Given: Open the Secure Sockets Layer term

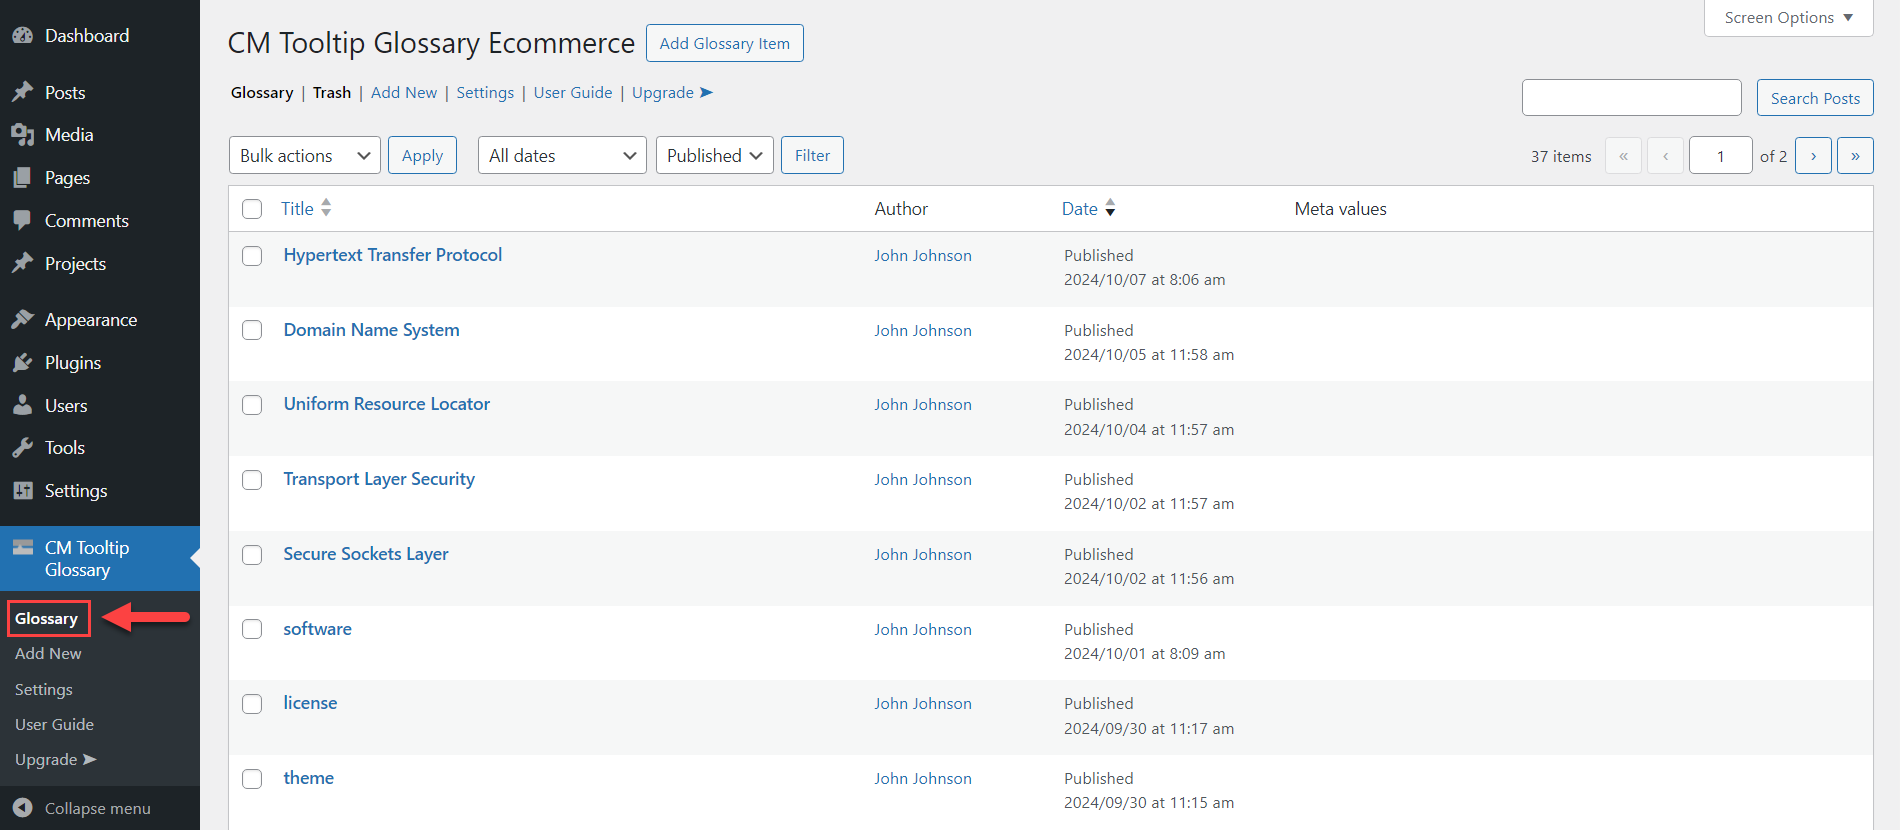Looking at the screenshot, I should tap(366, 554).
